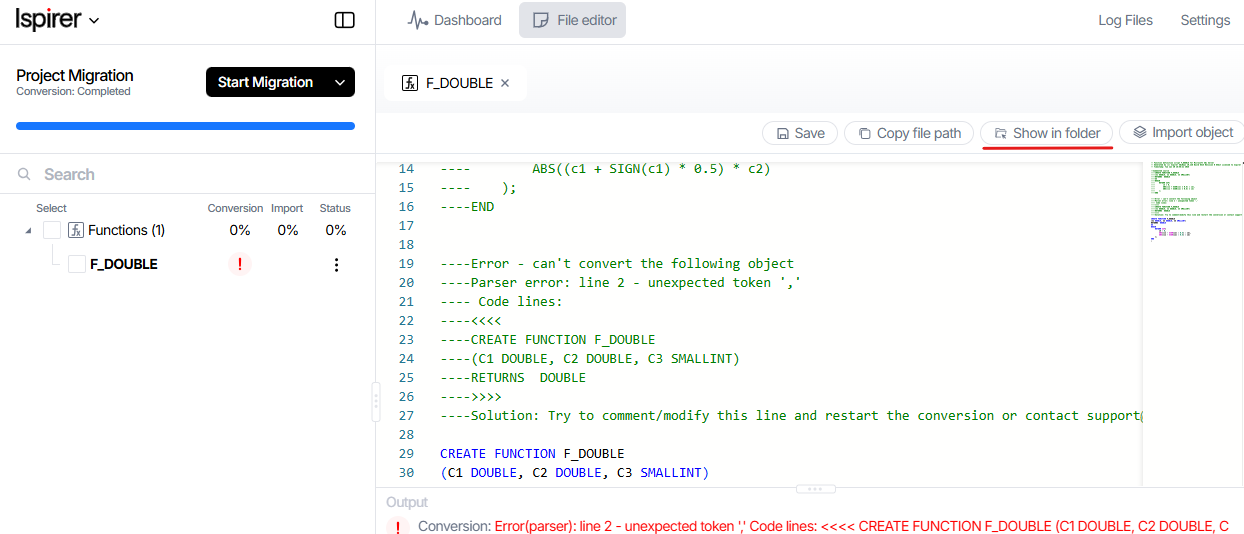Click the Functions category icon in tree
1244x534 pixels.
(x=76, y=230)
